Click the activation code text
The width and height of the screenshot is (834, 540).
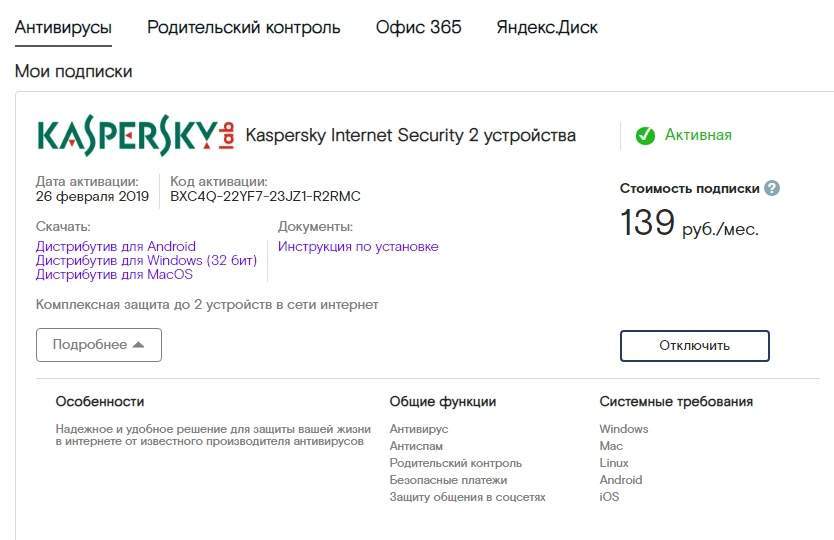[265, 196]
